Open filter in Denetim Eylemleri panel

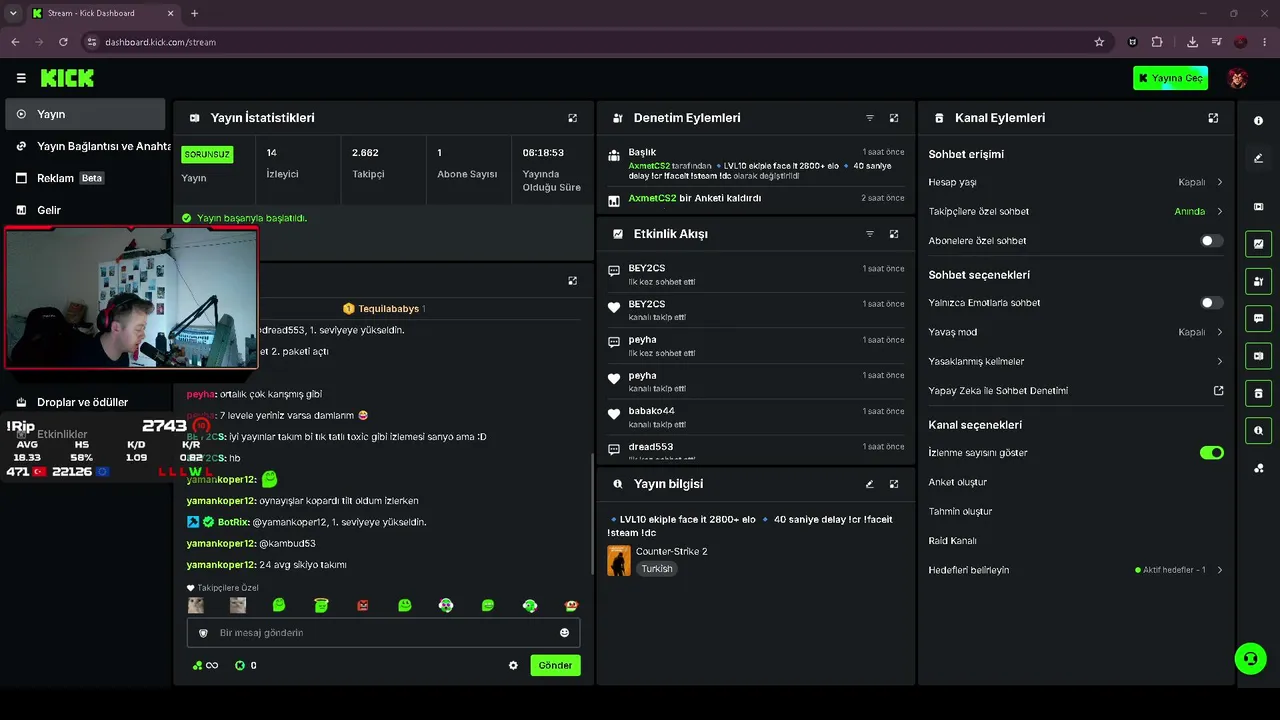pyautogui.click(x=869, y=118)
